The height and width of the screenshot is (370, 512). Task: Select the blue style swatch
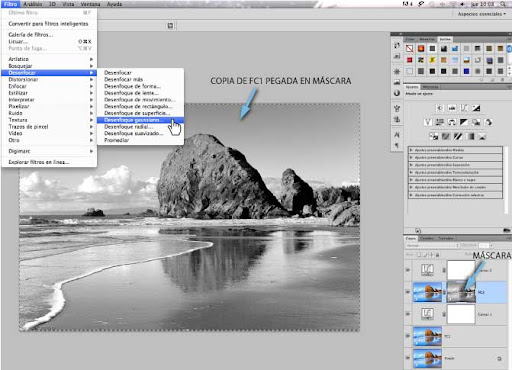[466, 71]
